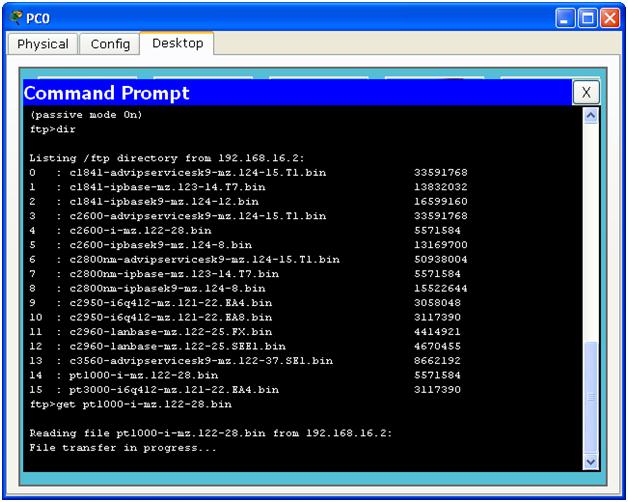
Task: Click file c1841-ipbase-mz.123-14.T7.bin
Action: click(x=167, y=187)
